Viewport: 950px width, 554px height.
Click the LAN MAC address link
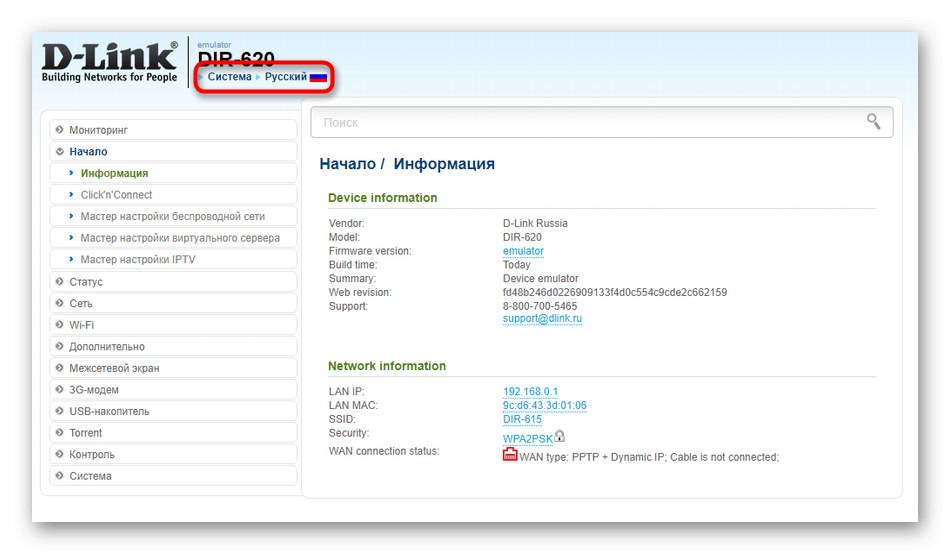(x=545, y=405)
